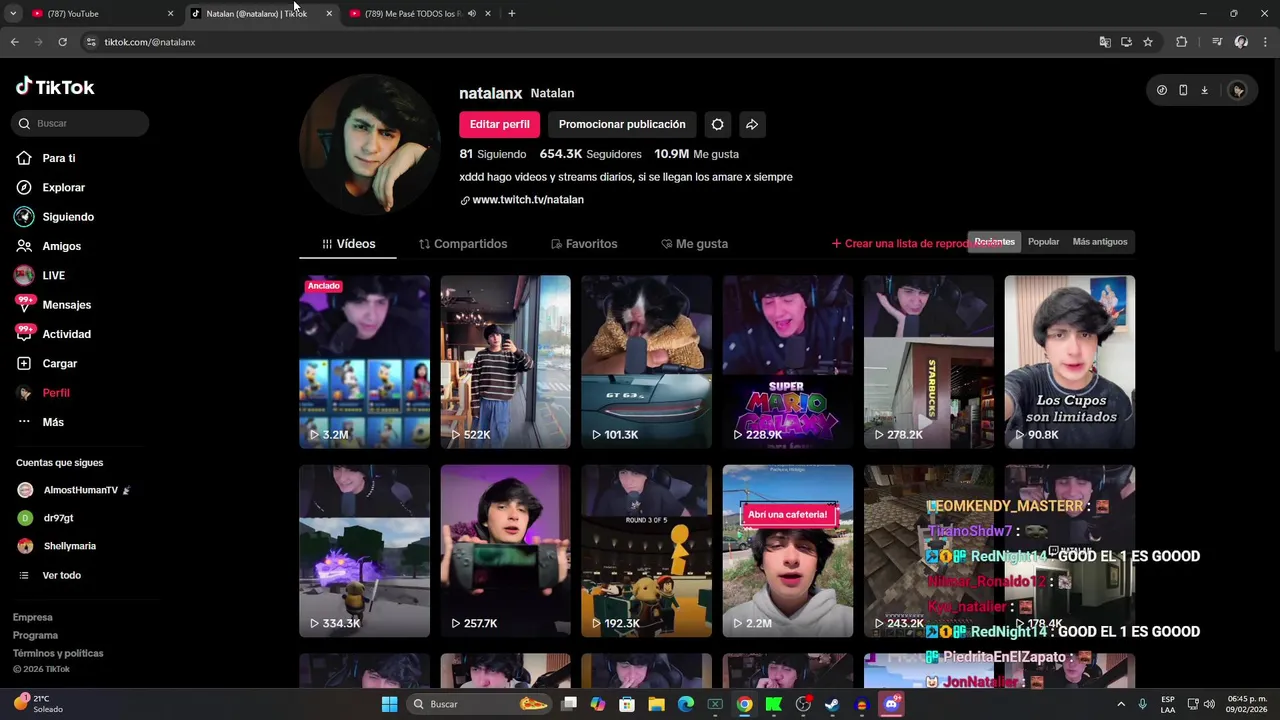Viewport: 1280px width, 720px height.
Task: Sort videos by Popular
Action: (1043, 242)
